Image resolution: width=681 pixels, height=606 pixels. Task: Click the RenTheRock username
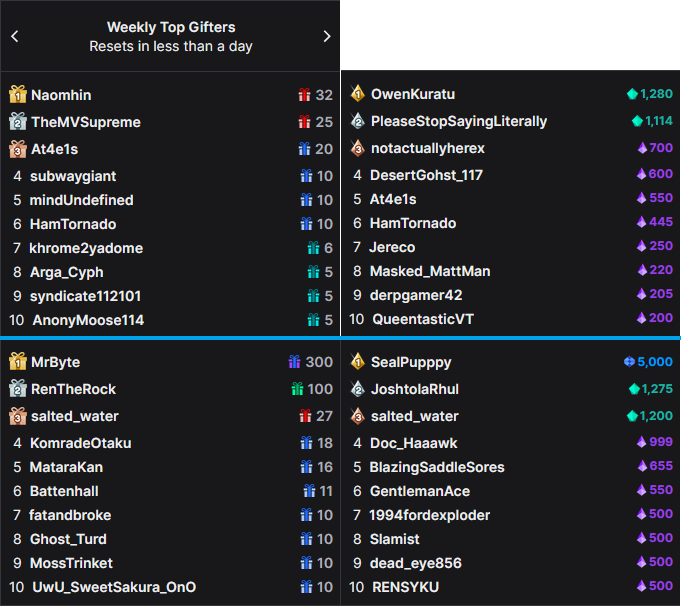(x=73, y=389)
